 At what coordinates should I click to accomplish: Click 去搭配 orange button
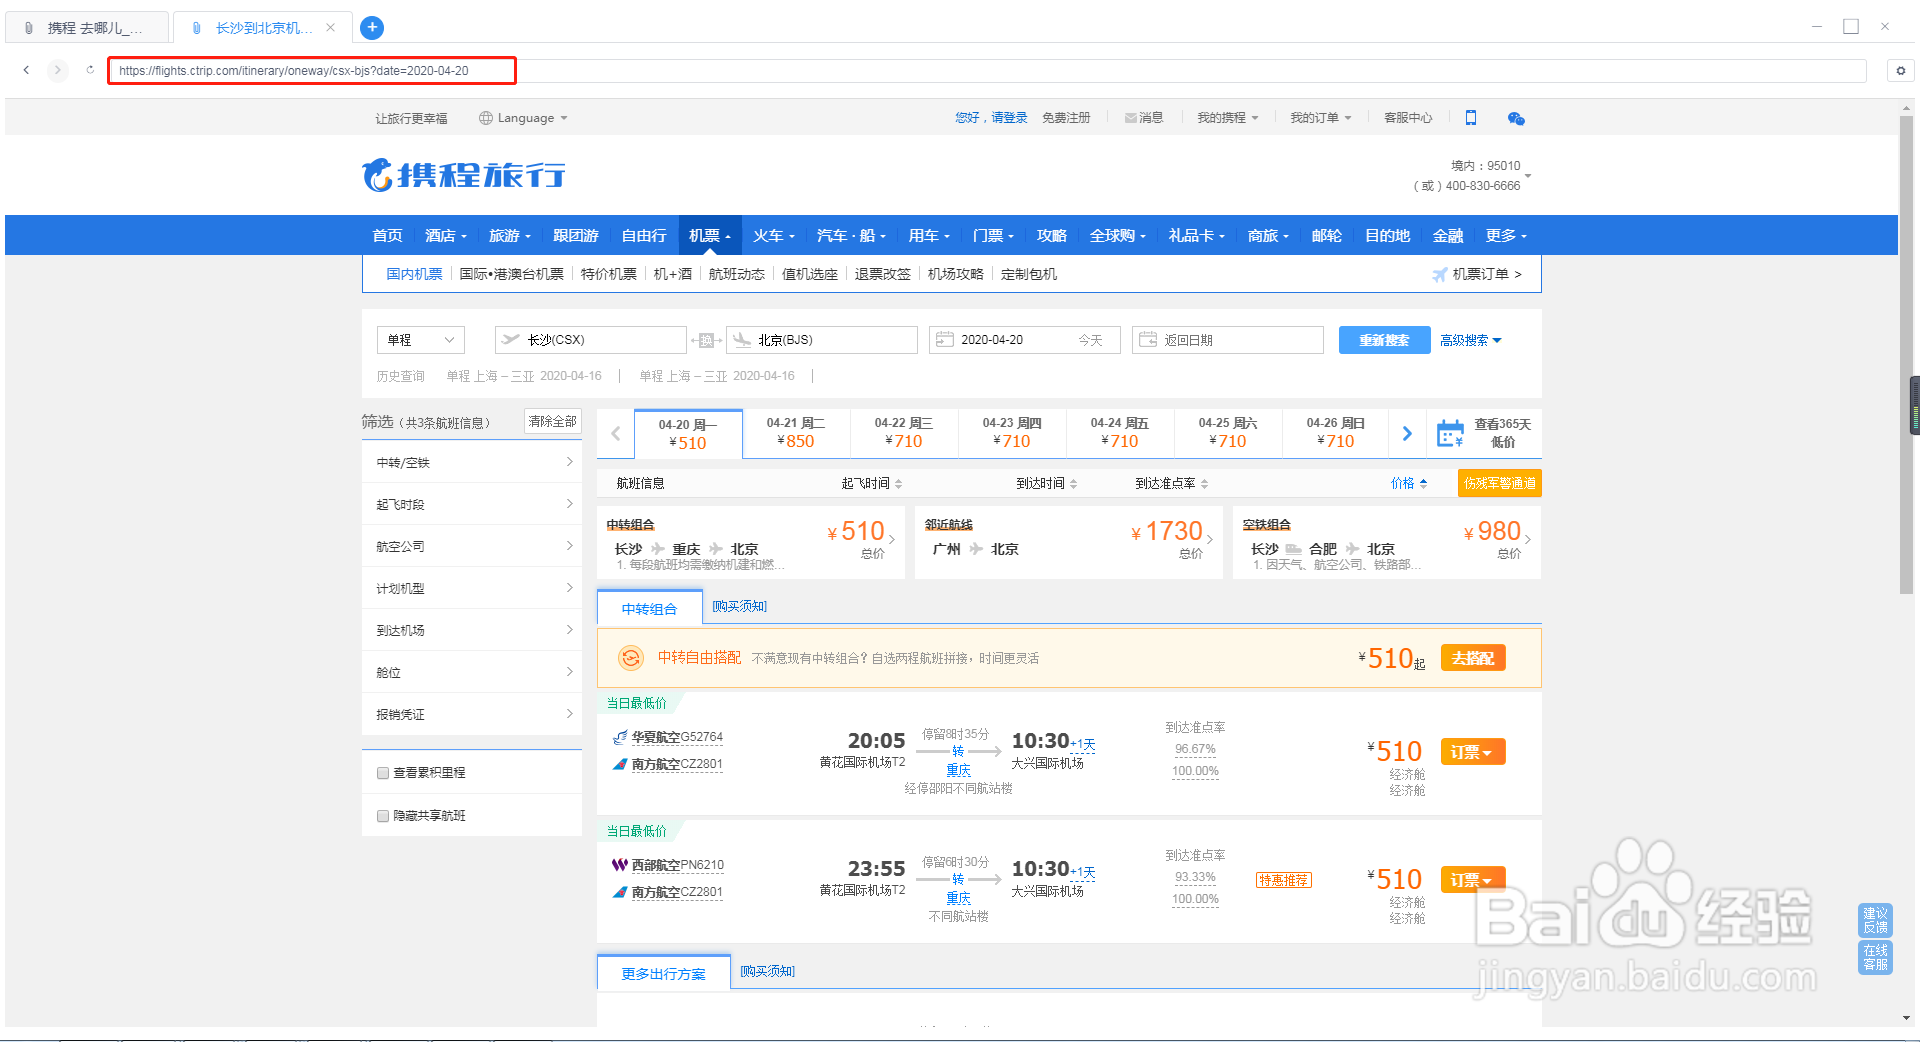(x=1473, y=658)
